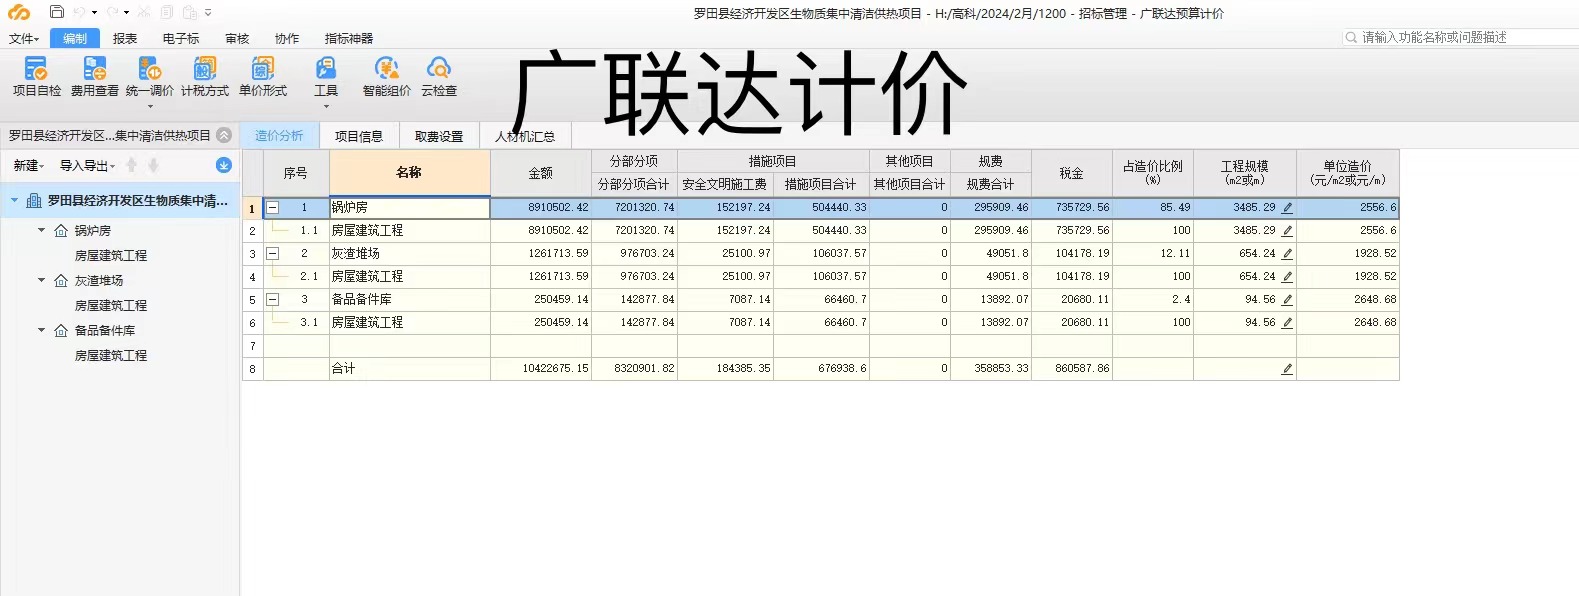
Task: Click the 名称 column header
Action: 409,172
